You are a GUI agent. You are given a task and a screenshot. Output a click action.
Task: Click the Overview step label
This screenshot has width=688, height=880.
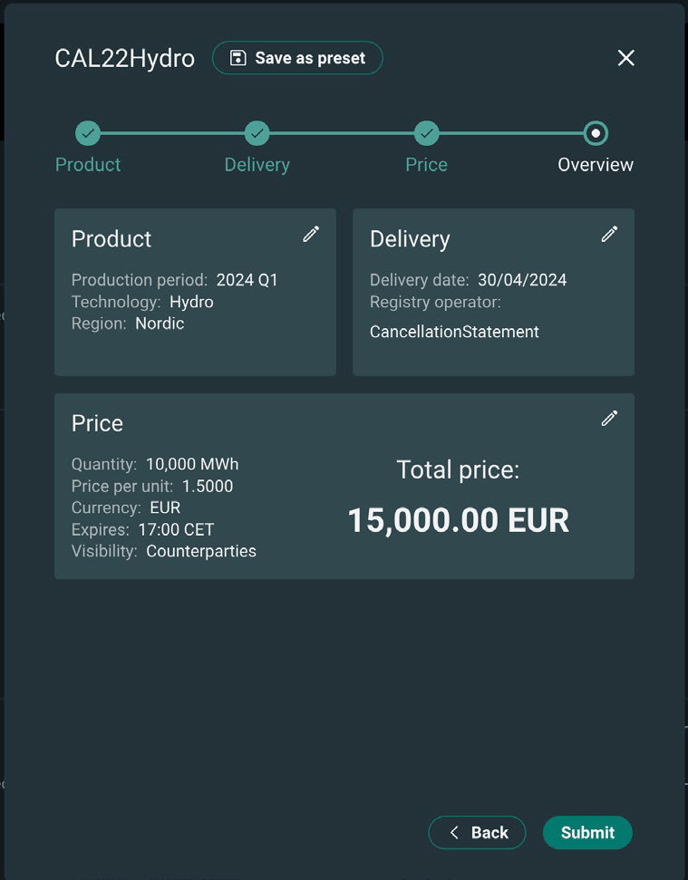click(595, 165)
